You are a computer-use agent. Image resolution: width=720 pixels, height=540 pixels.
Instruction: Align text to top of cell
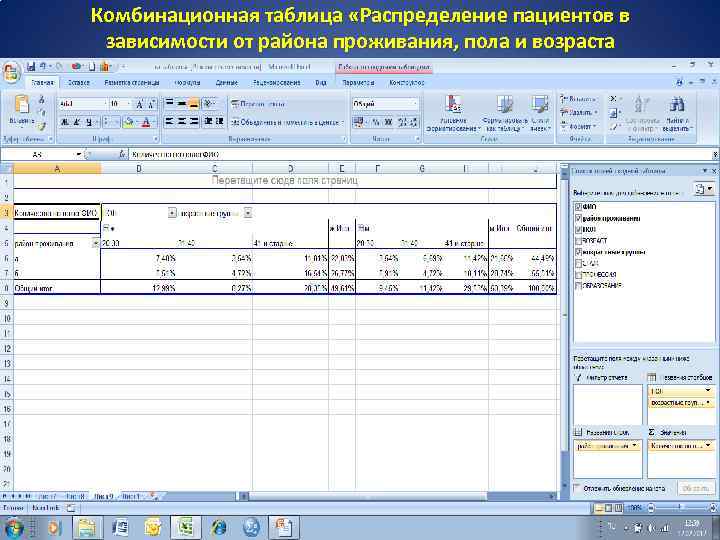pyautogui.click(x=169, y=104)
